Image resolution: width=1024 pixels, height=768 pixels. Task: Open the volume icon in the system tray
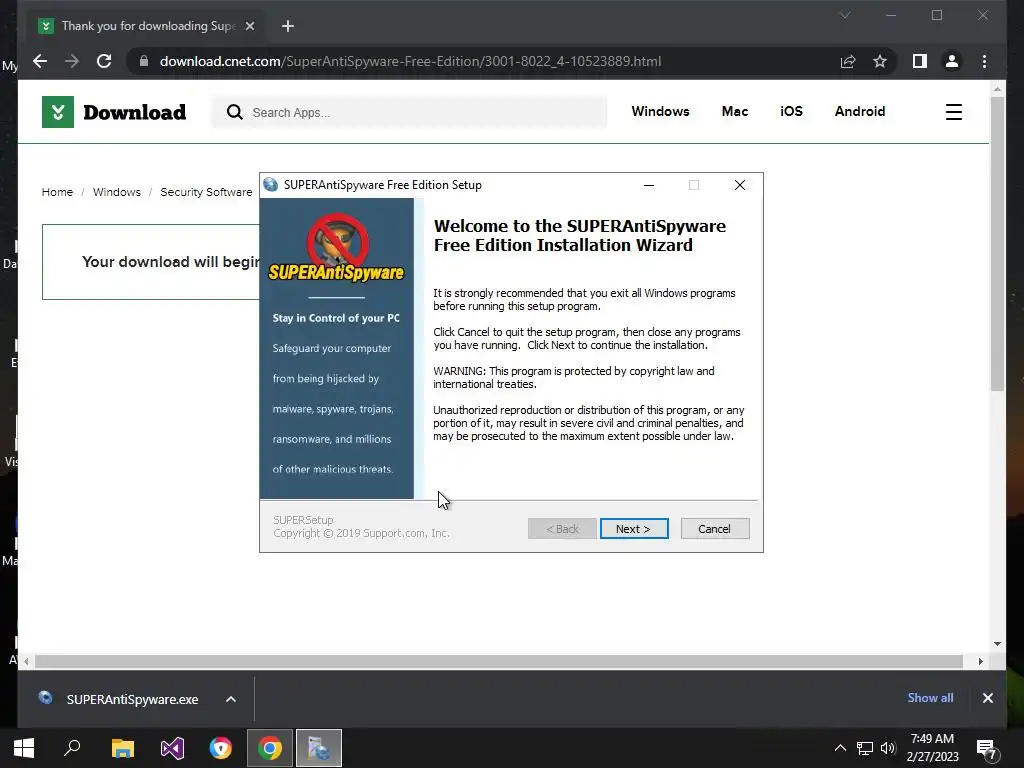(x=888, y=748)
